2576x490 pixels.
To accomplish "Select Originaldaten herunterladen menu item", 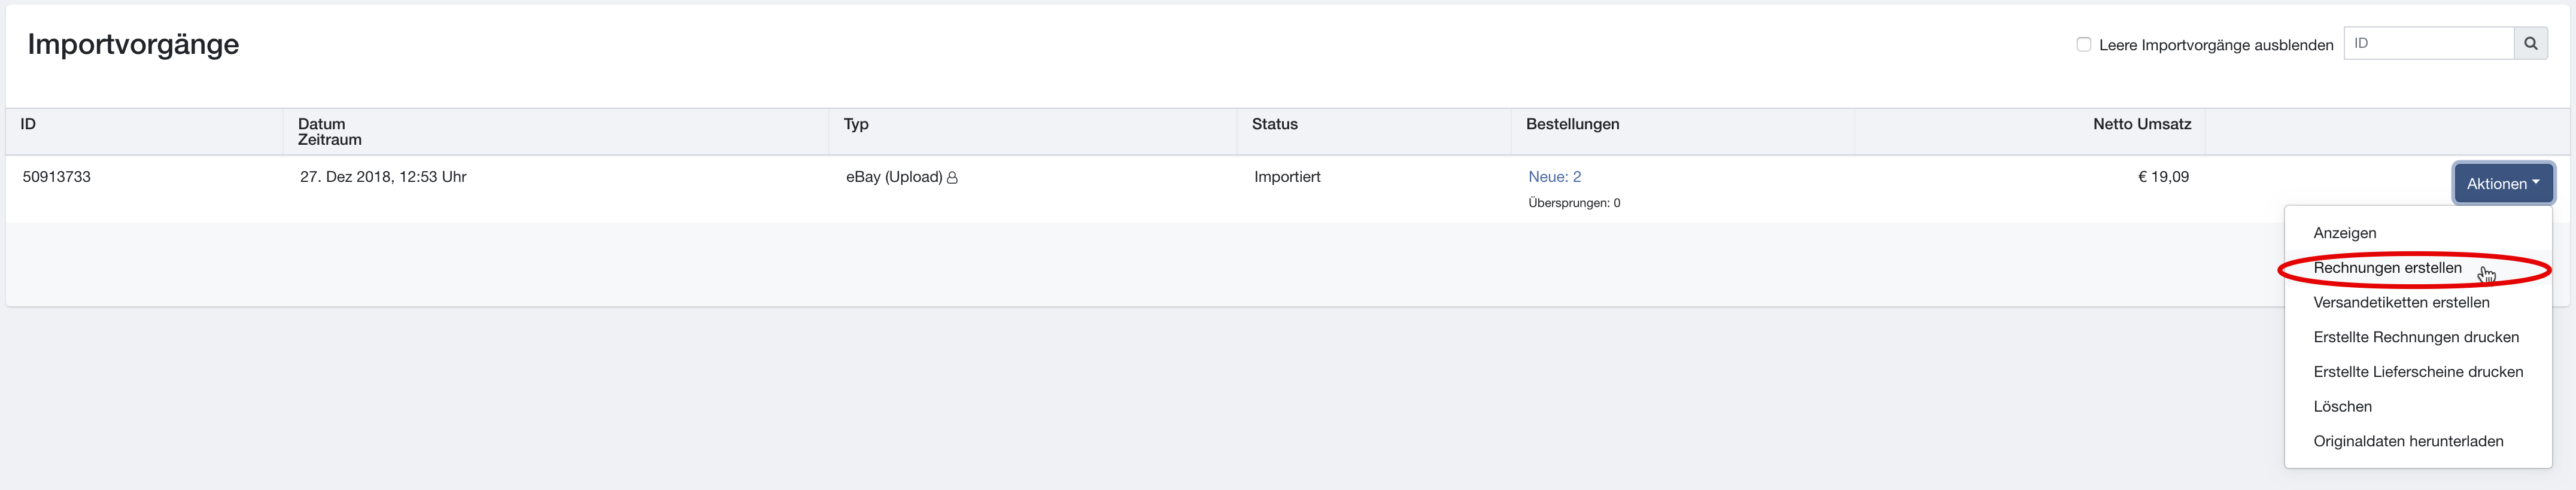I will coord(2408,441).
